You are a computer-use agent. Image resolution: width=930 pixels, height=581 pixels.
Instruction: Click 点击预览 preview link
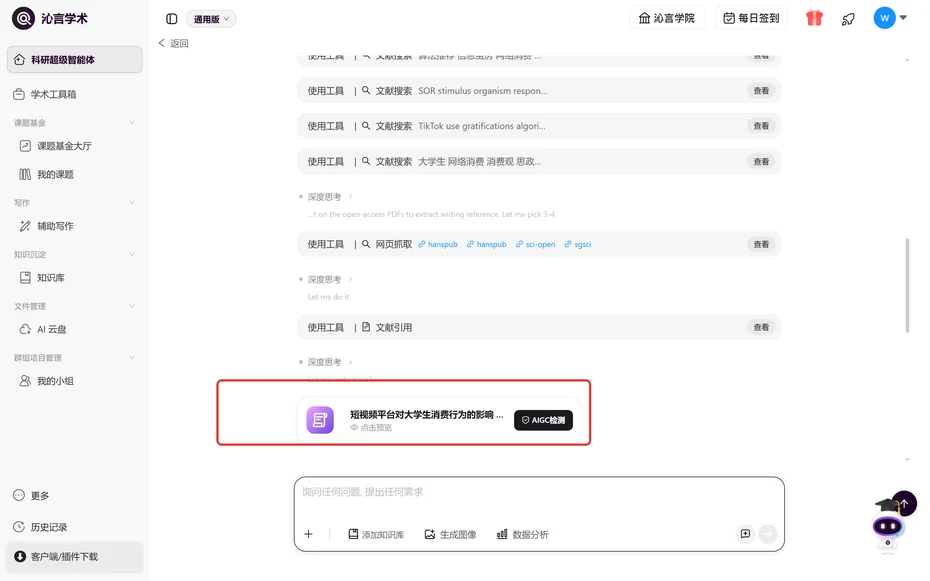[371, 427]
